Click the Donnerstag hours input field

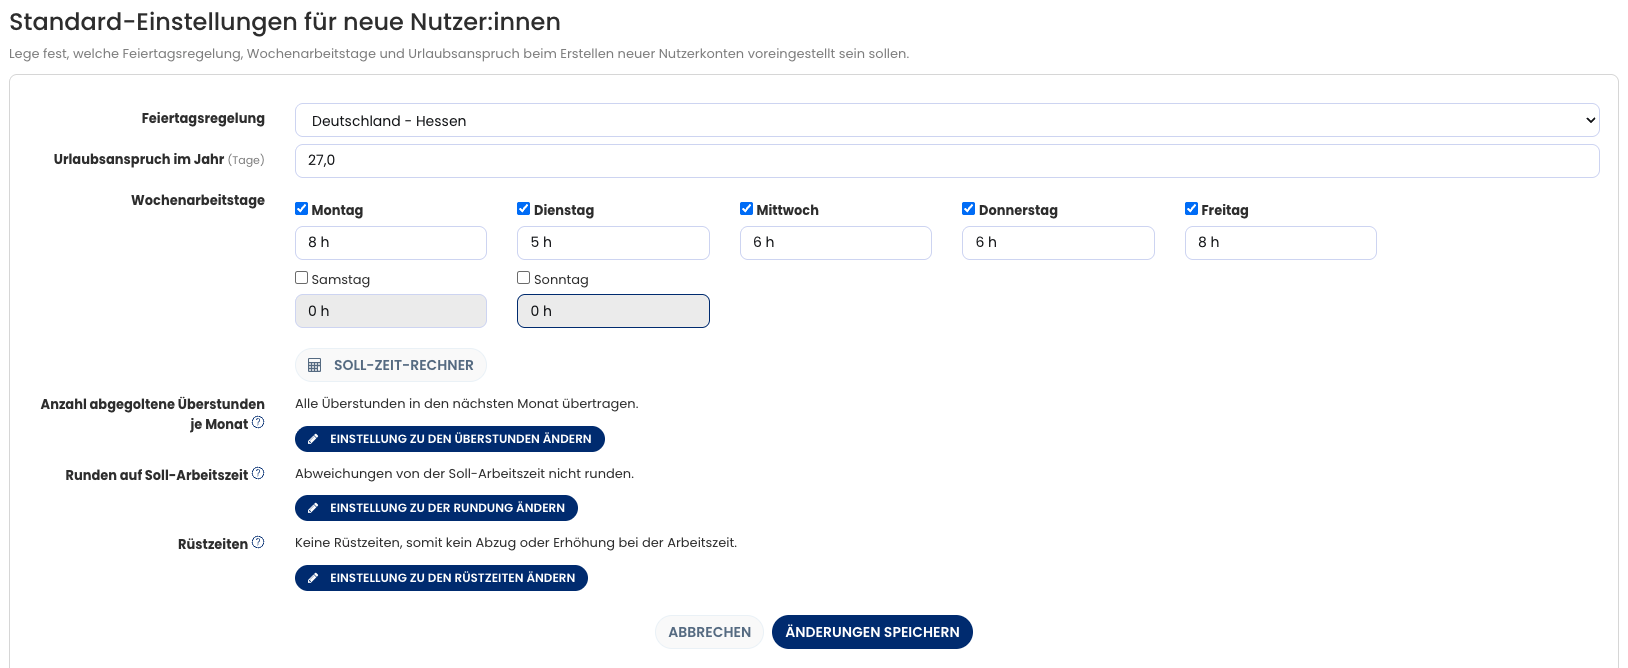(x=1058, y=243)
